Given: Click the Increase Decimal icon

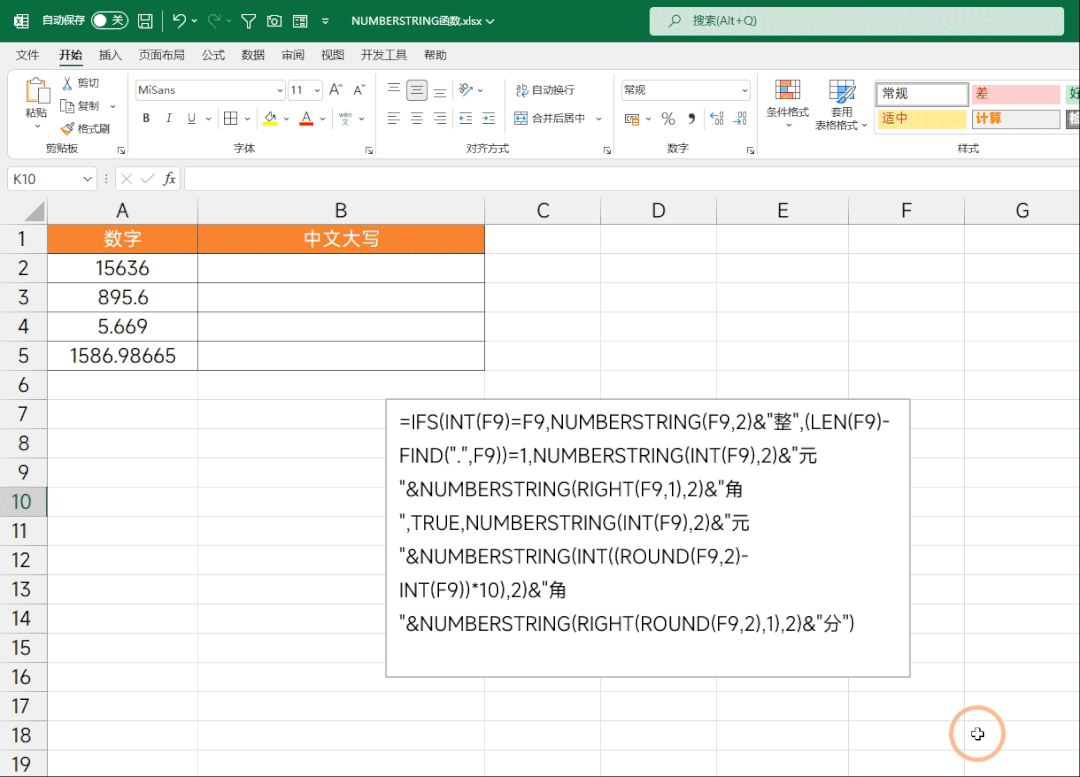Looking at the screenshot, I should point(716,118).
